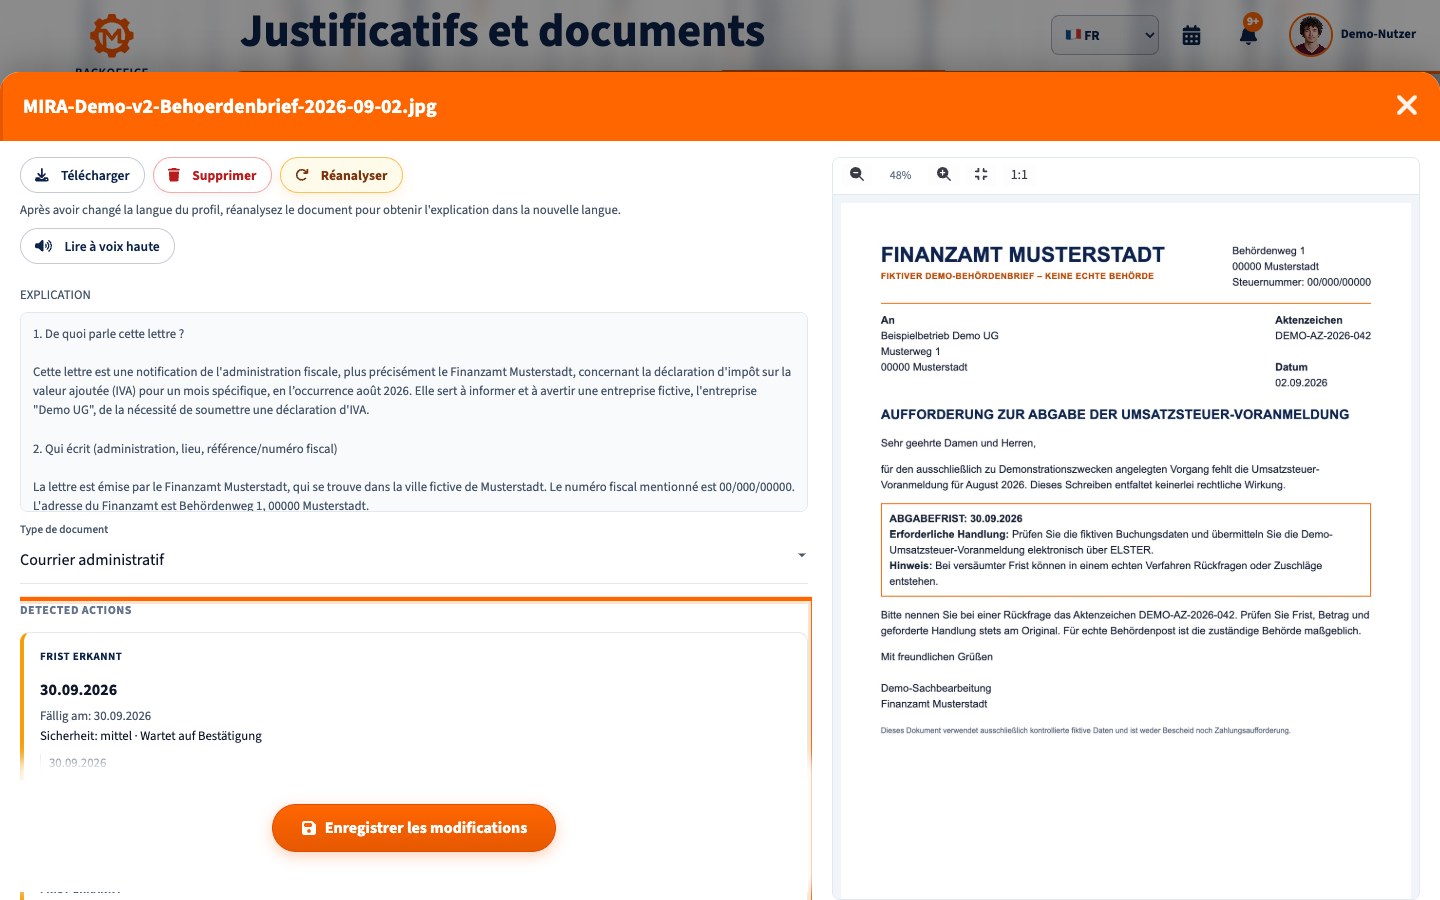Click the Demo-Nutzer user name
This screenshot has width=1440, height=900.
click(x=1378, y=34)
